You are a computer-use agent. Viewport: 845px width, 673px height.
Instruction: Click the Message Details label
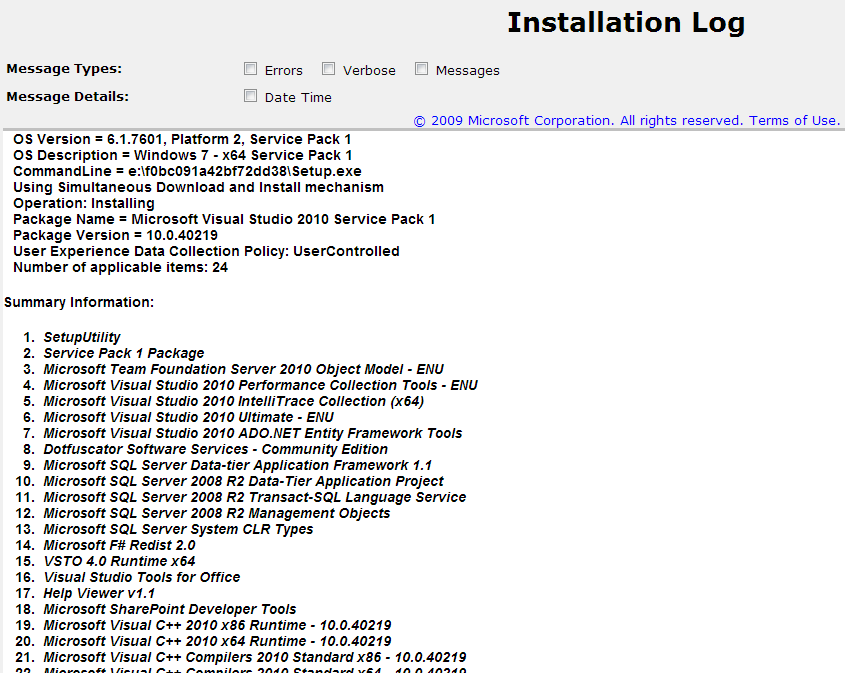click(67, 96)
